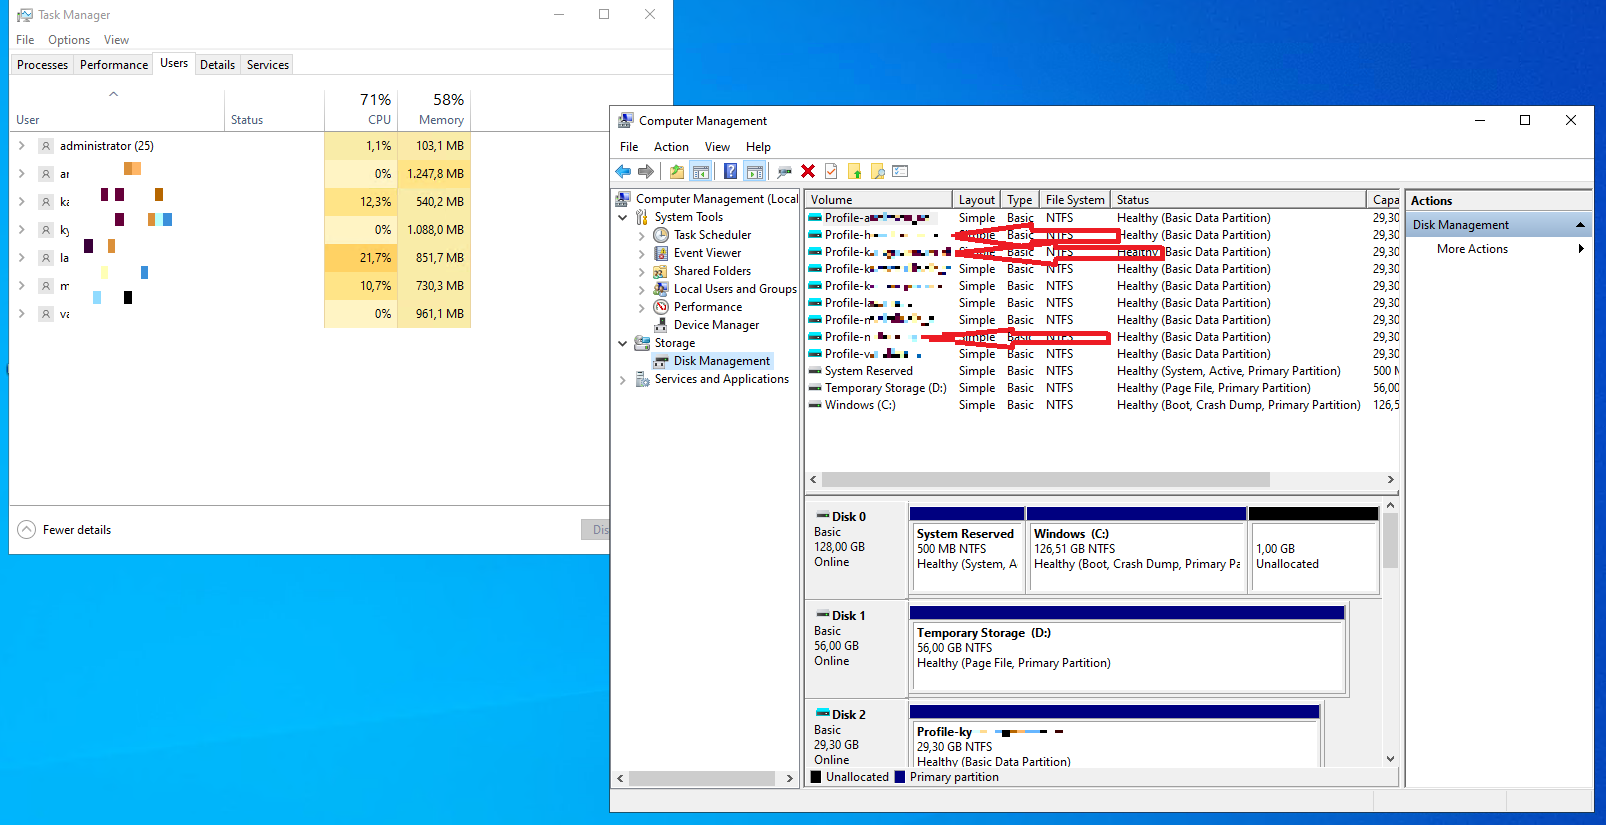The width and height of the screenshot is (1606, 825).
Task: Click the red X Delete toolbar icon
Action: pos(808,172)
